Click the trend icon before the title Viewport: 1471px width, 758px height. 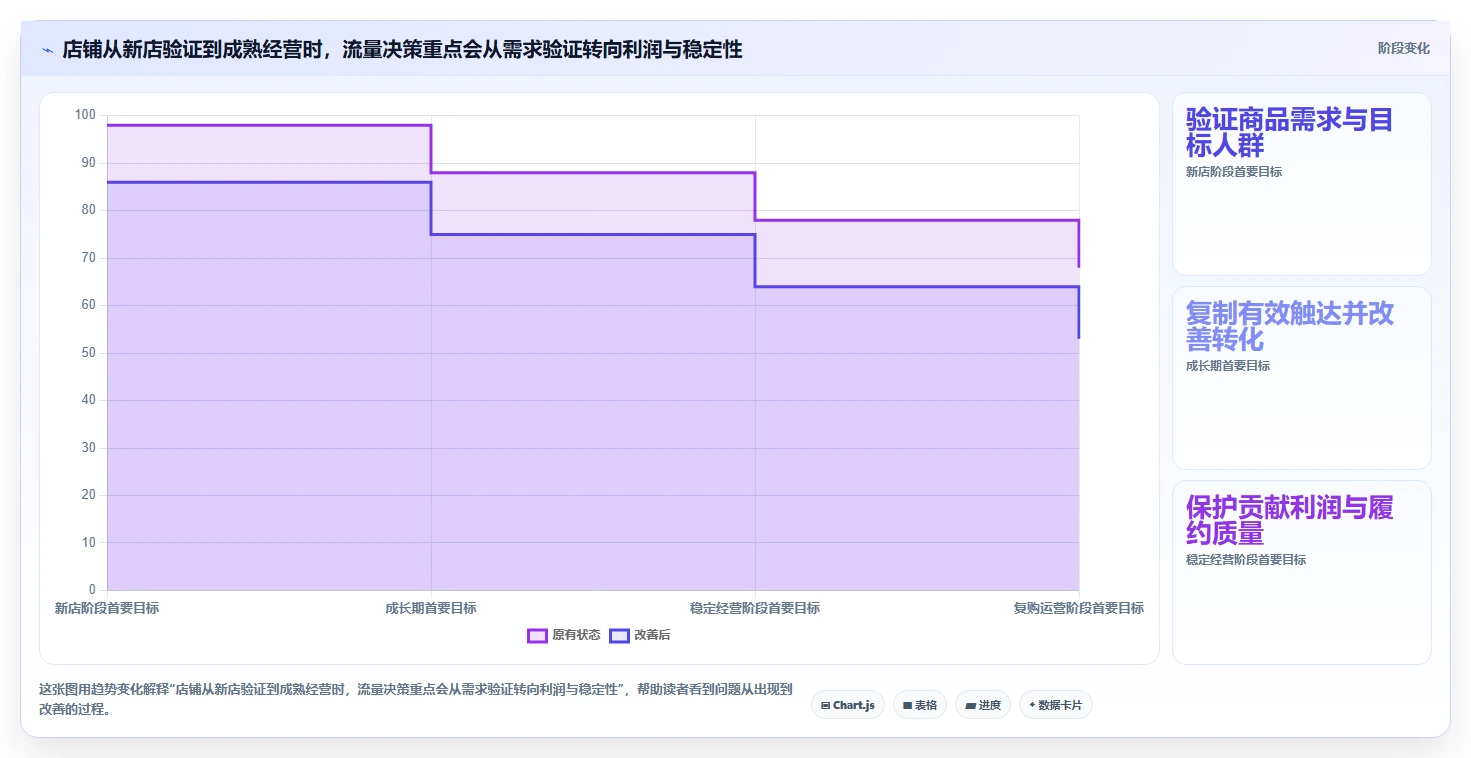coord(47,49)
